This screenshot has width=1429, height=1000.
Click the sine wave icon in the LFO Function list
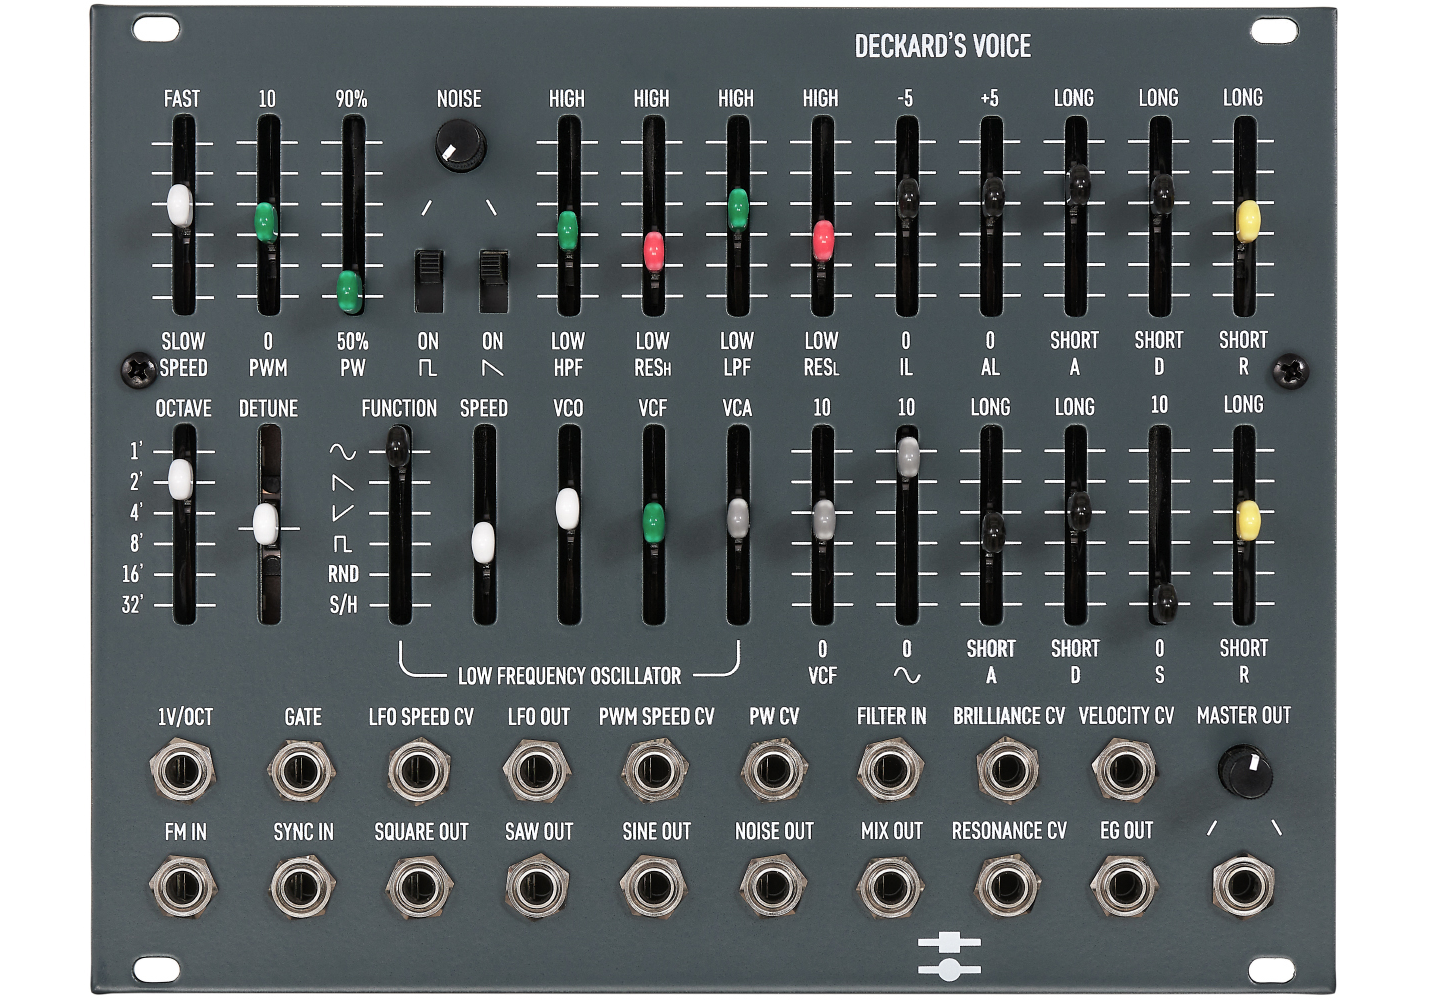tap(343, 452)
